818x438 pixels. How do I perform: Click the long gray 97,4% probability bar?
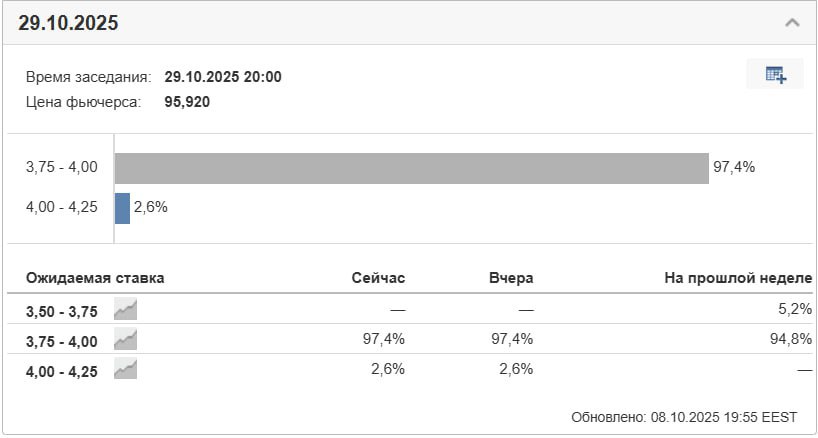point(411,168)
